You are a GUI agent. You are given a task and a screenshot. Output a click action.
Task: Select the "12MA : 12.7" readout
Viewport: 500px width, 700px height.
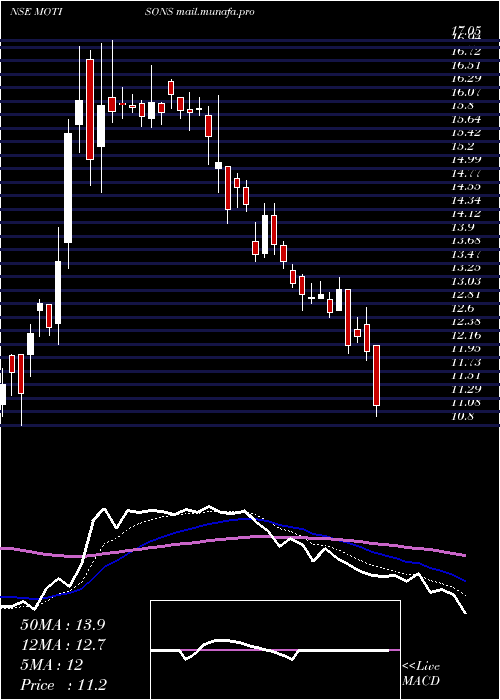[x=63, y=645]
